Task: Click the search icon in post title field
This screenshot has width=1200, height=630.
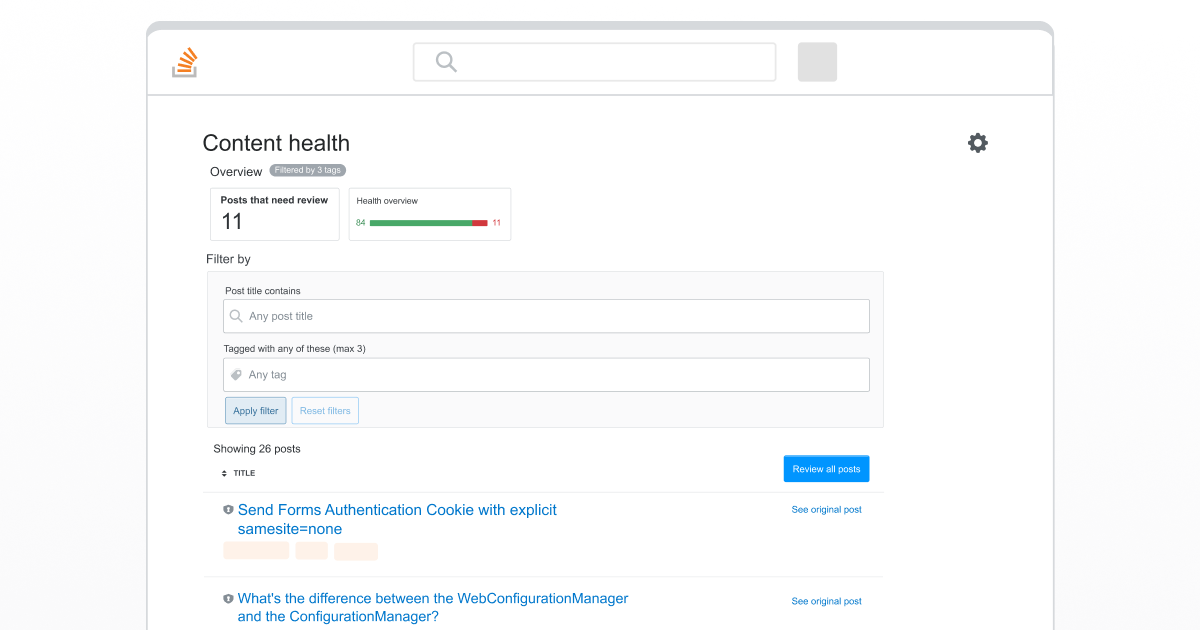Action: (236, 316)
